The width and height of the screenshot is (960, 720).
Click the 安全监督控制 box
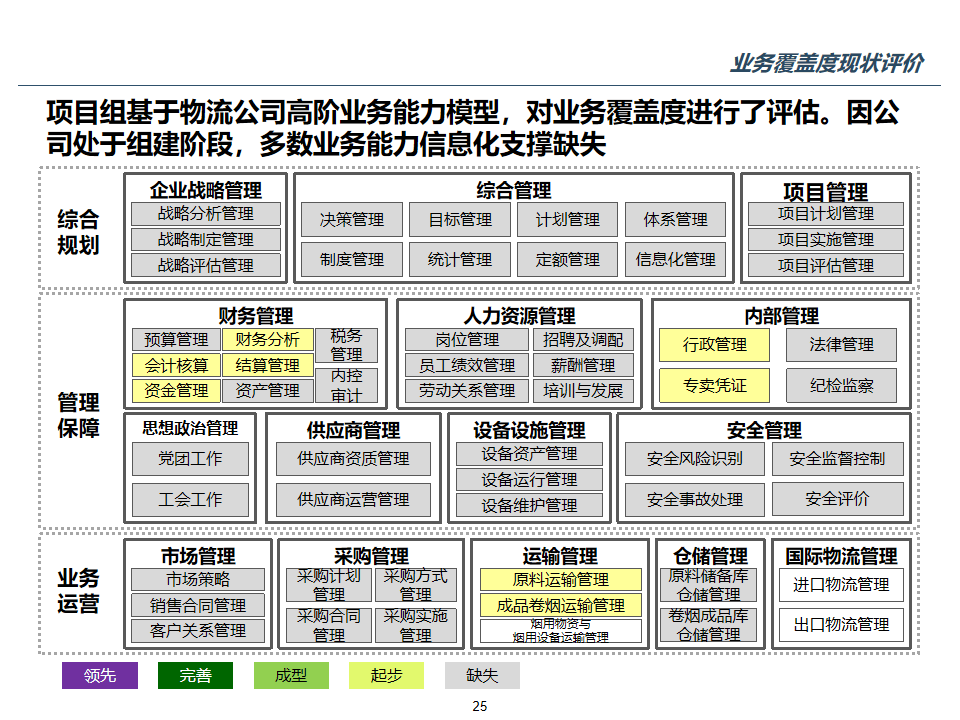[x=838, y=459]
